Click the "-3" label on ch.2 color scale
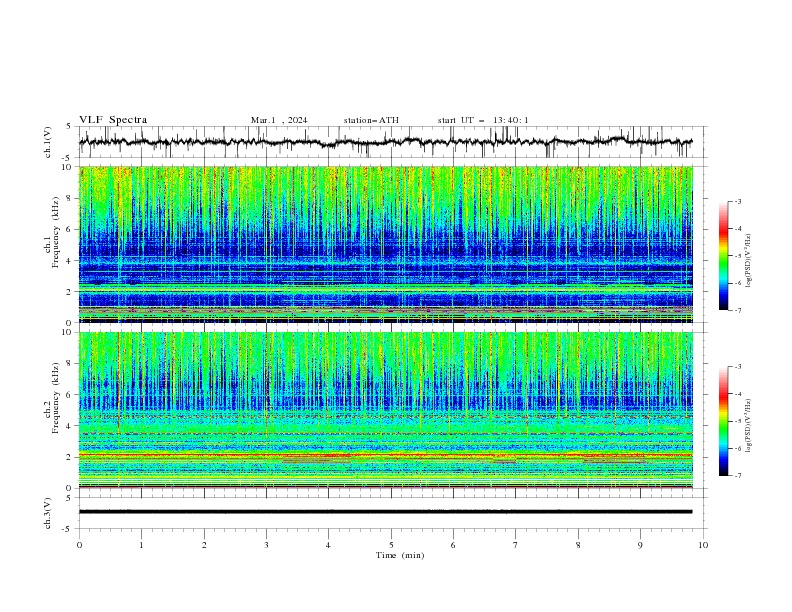792x612 pixels. click(737, 367)
